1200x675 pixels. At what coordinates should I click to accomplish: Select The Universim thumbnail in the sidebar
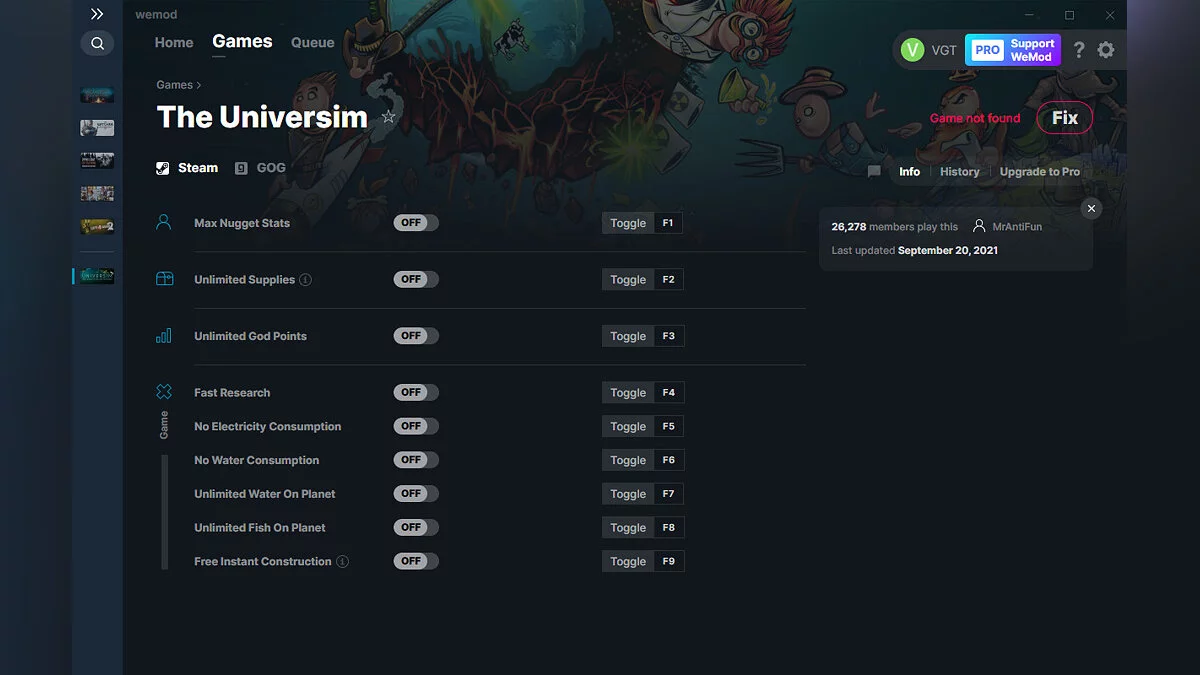(97, 275)
